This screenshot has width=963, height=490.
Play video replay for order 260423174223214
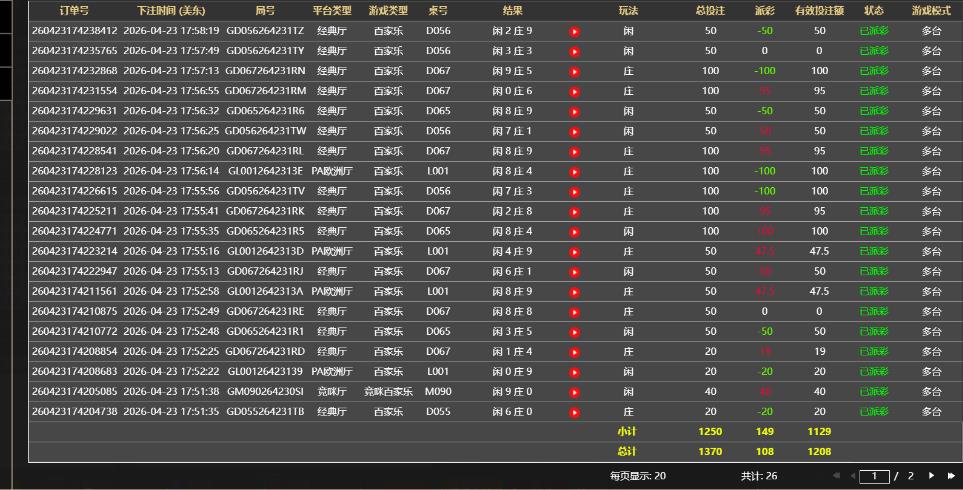pyautogui.click(x=574, y=252)
